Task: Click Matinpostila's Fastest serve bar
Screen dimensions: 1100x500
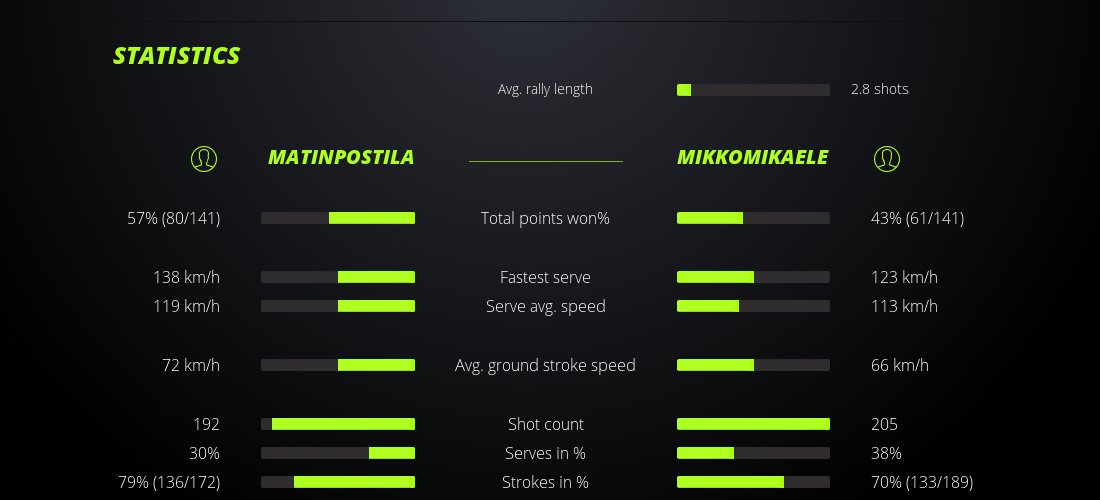Action: pyautogui.click(x=338, y=277)
